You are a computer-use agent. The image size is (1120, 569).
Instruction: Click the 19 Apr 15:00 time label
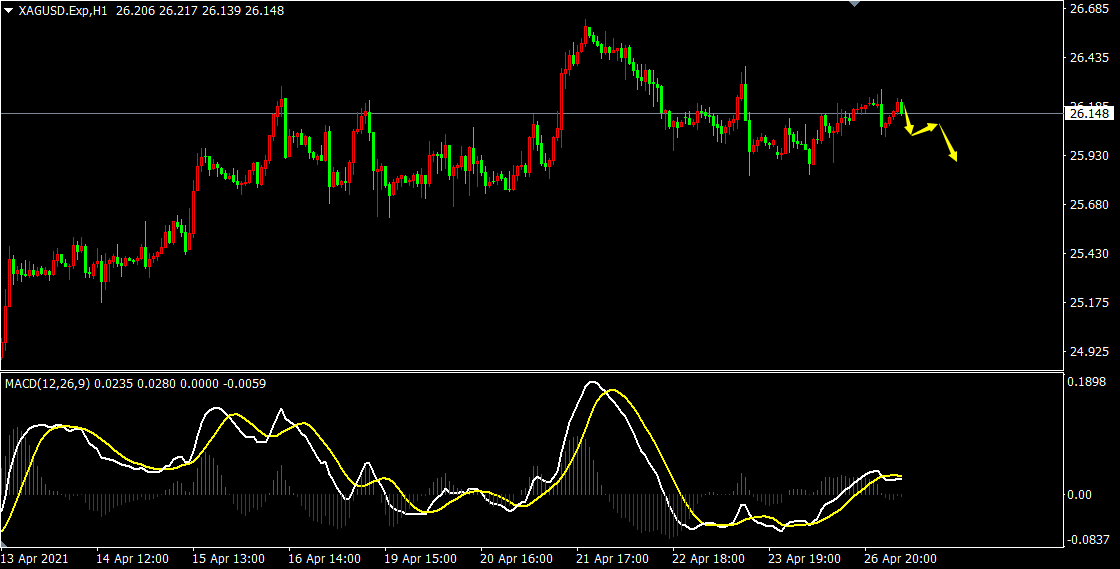point(421,558)
